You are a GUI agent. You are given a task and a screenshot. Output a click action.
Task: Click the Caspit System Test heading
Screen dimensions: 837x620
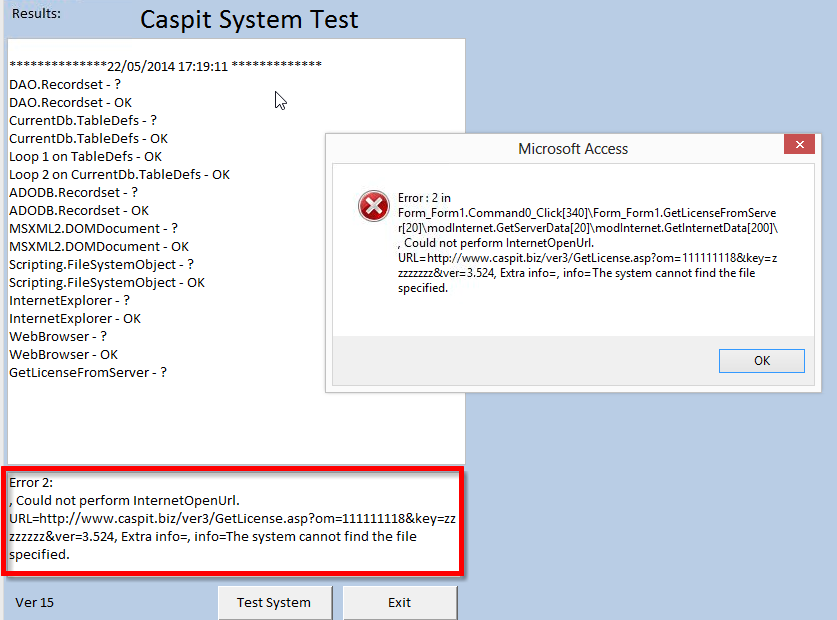tap(249, 20)
